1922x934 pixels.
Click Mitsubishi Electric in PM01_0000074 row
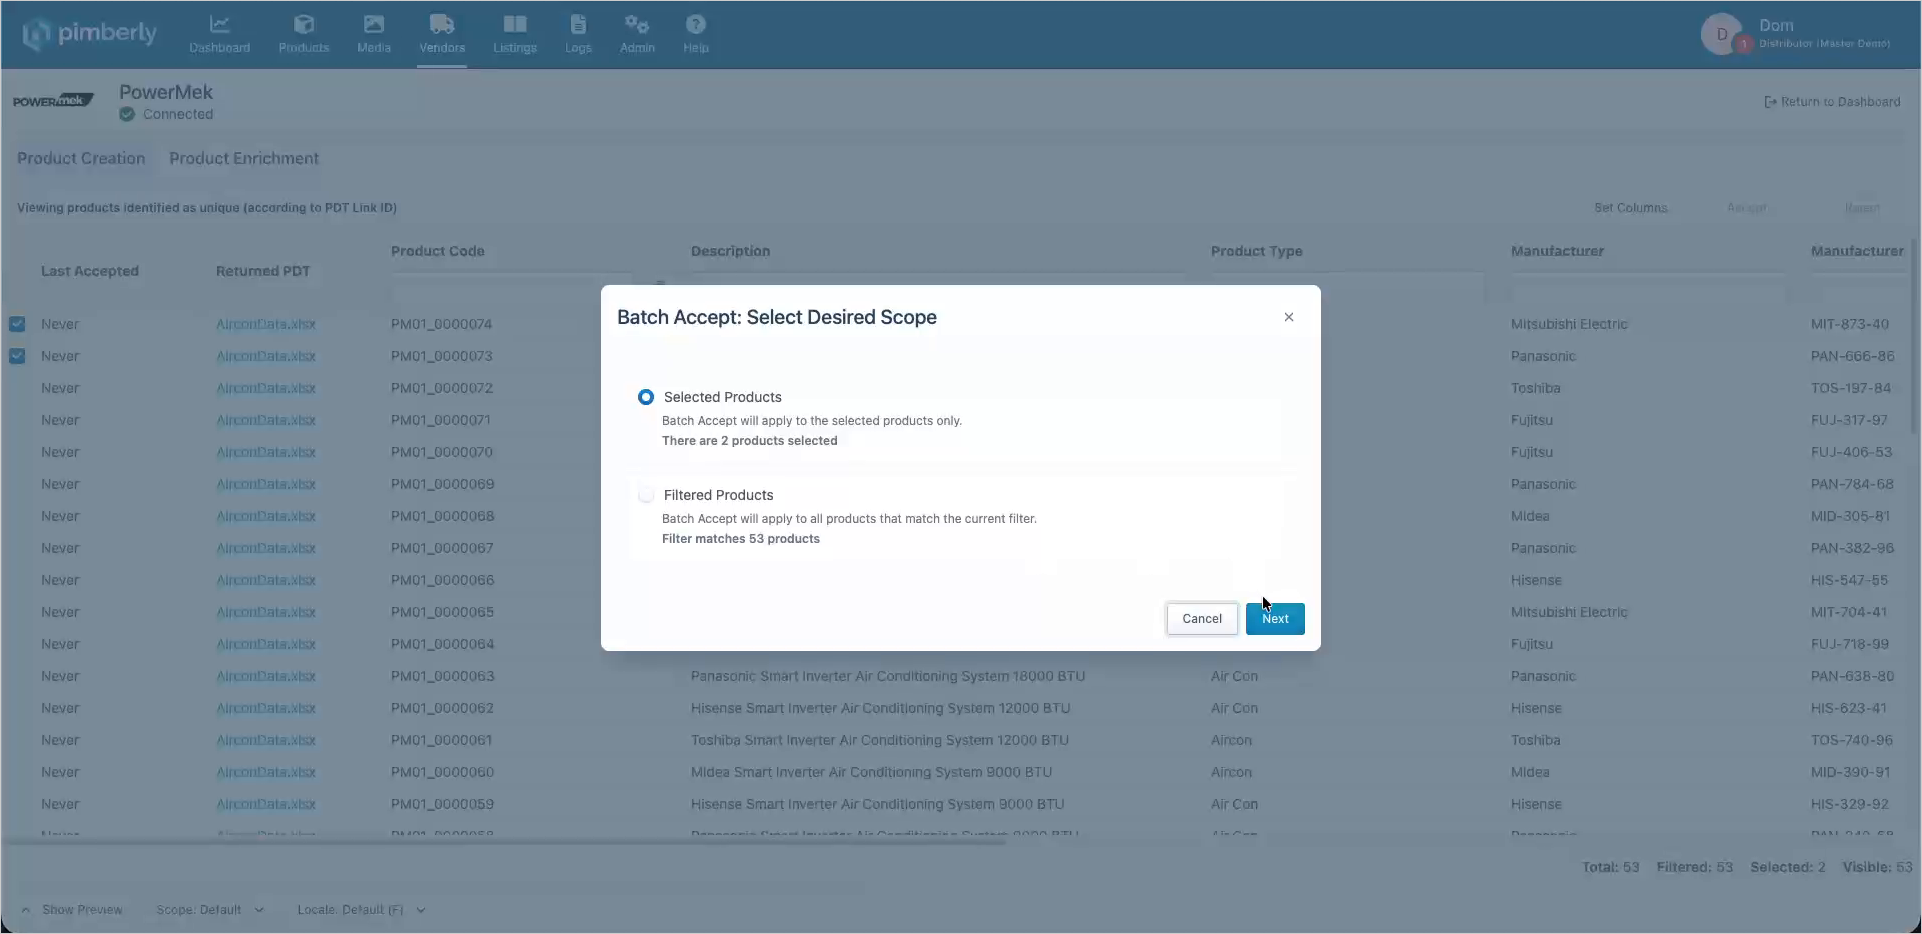pos(1569,324)
